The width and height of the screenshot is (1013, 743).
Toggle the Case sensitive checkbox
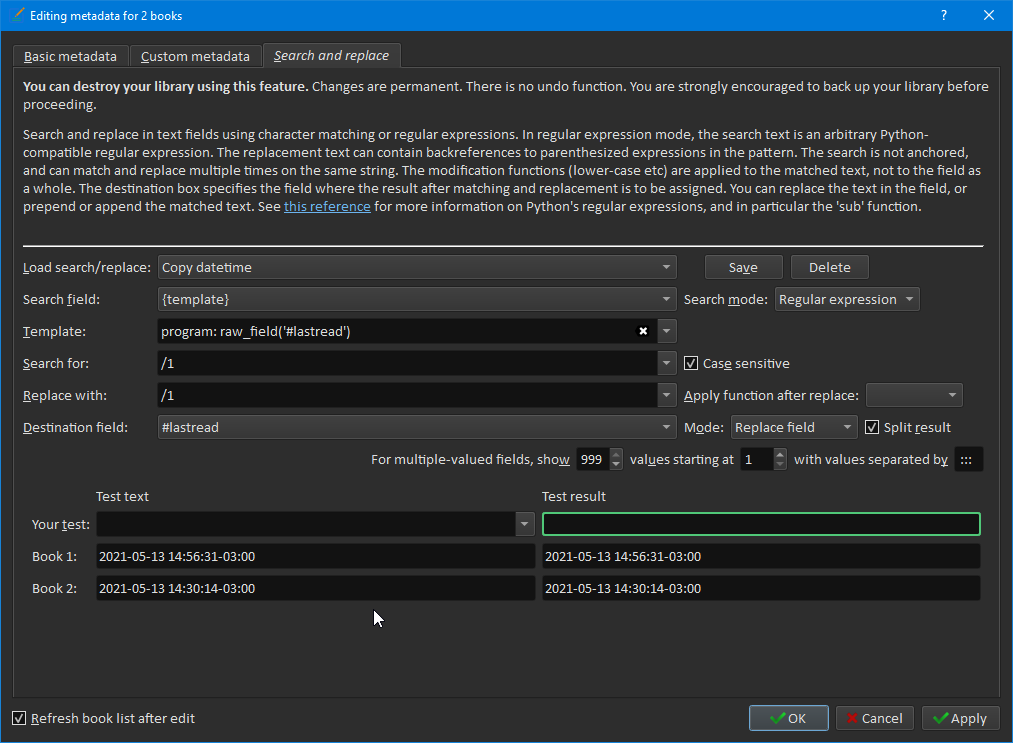pyautogui.click(x=691, y=363)
